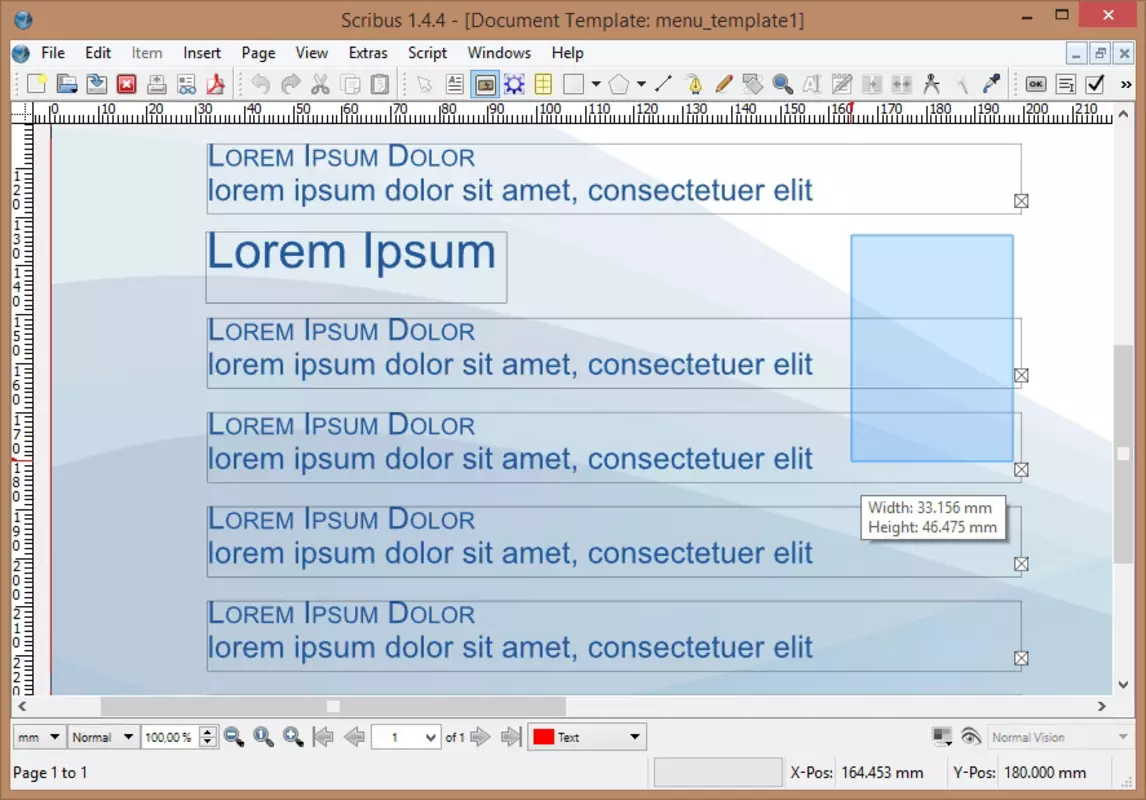Save the document using the Save icon
Viewport: 1146px width, 800px height.
96,84
